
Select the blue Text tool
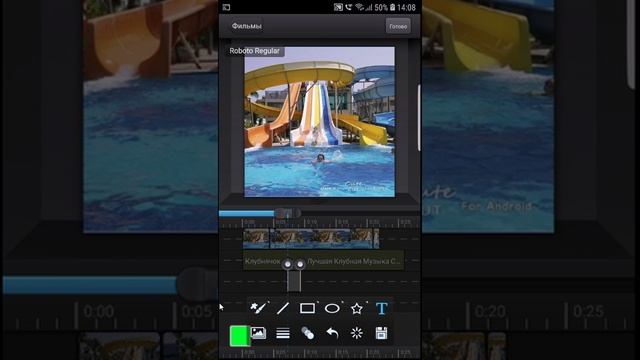tap(381, 308)
